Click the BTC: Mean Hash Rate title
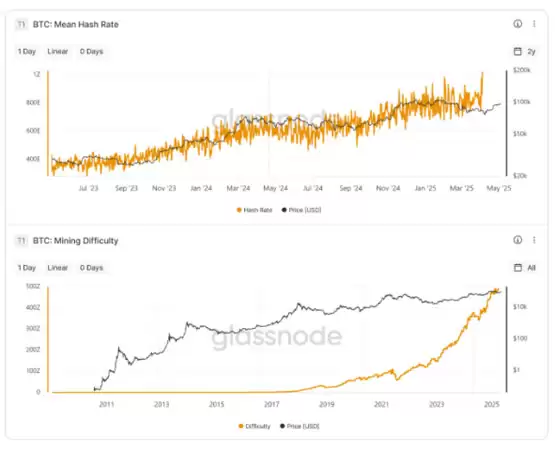555x452 pixels. click(x=76, y=24)
